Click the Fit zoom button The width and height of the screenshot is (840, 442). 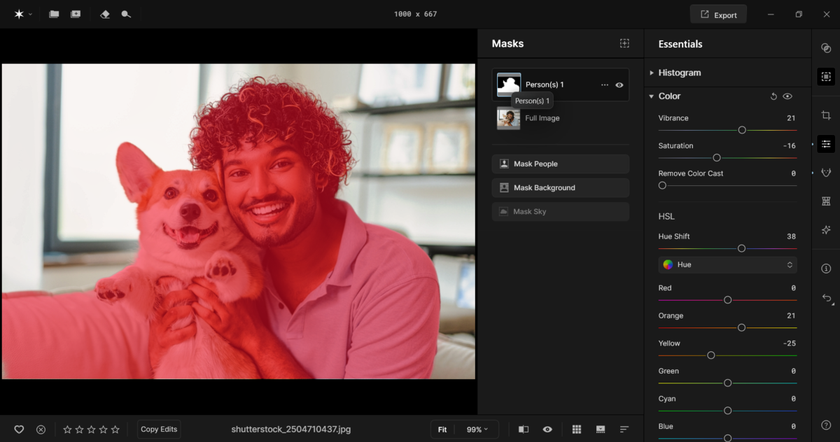click(442, 429)
